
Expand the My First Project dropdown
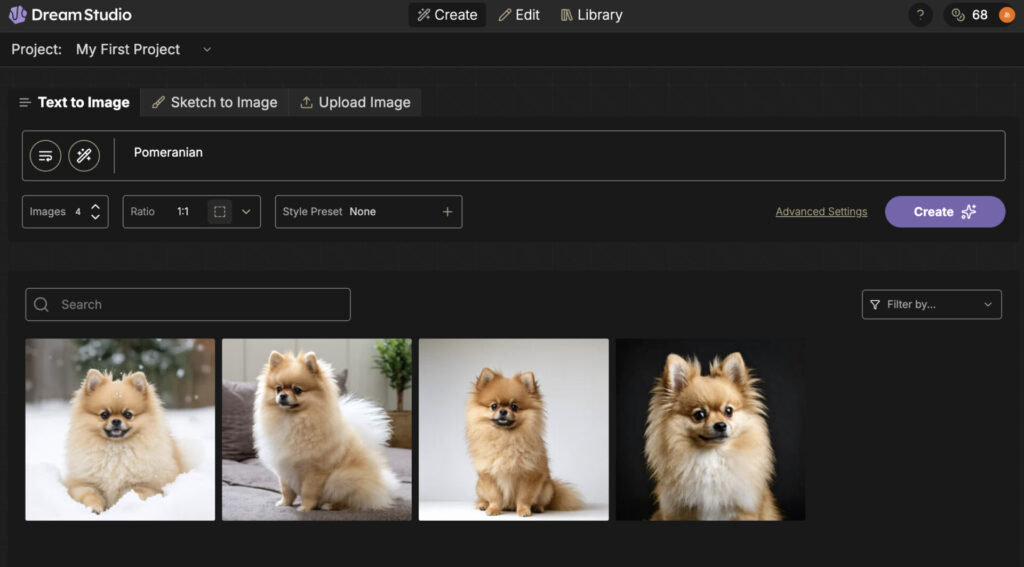tap(207, 50)
